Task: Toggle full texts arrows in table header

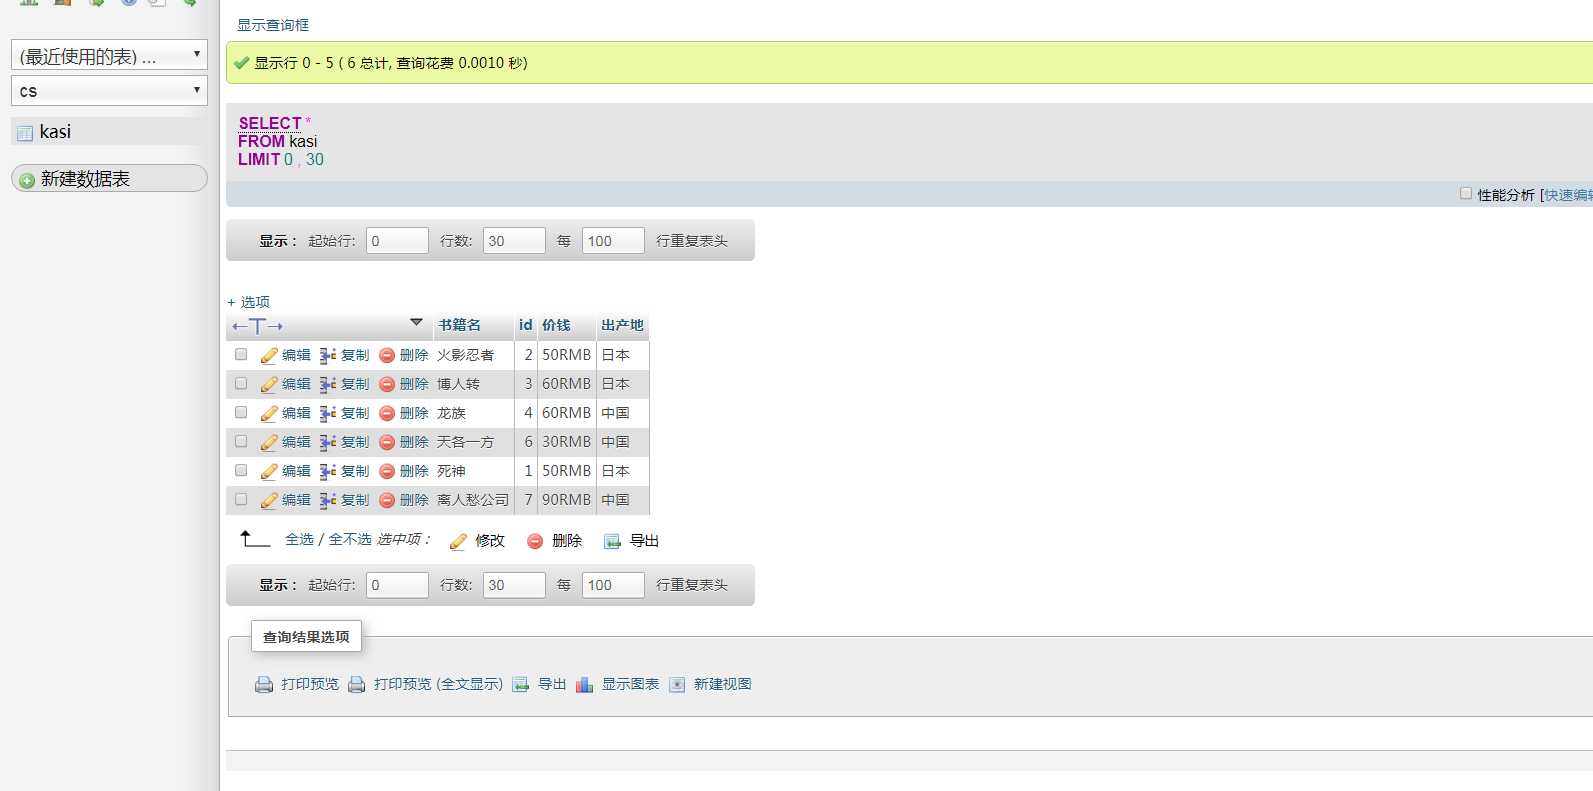Action: coord(258,326)
